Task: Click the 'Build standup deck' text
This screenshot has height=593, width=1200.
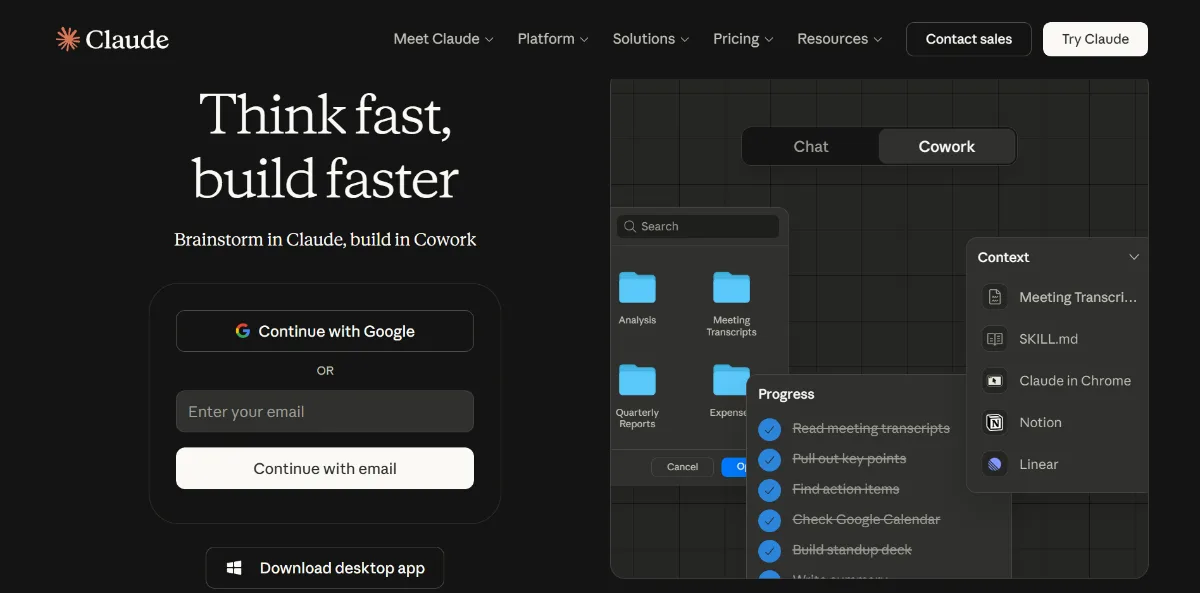Action: (x=852, y=550)
